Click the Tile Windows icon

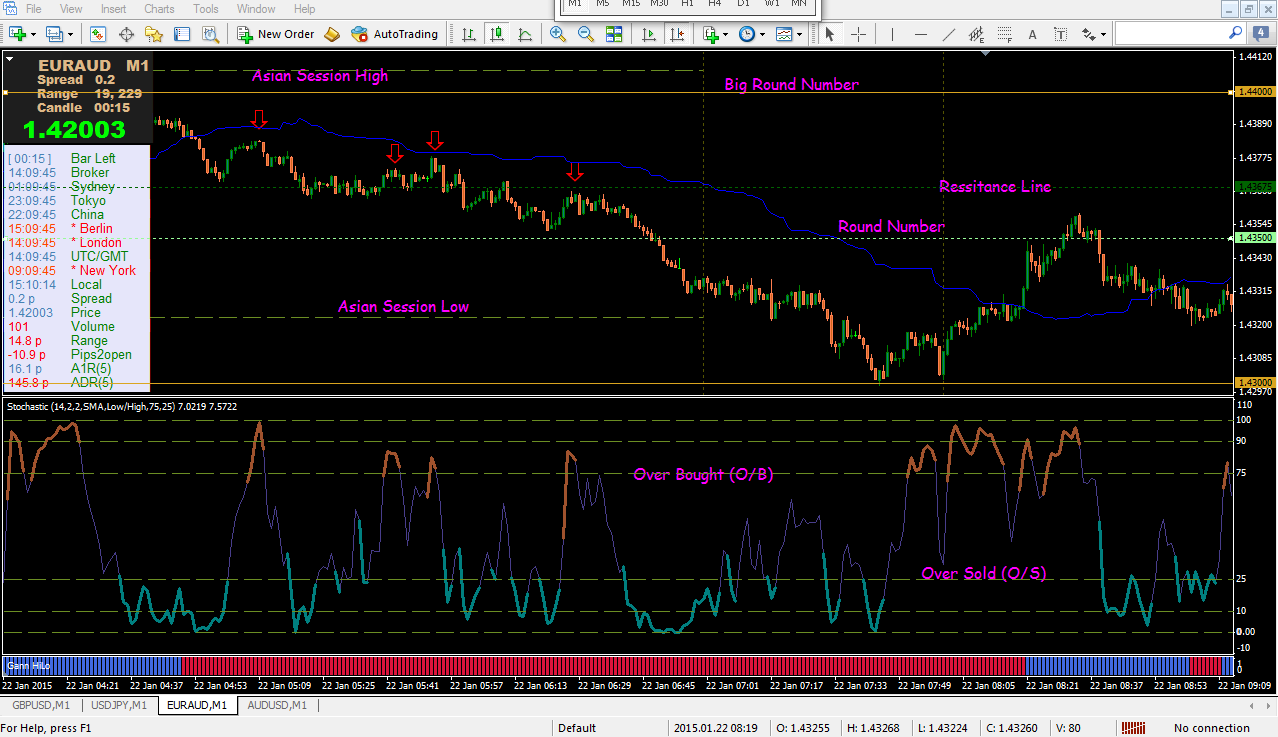[613, 34]
